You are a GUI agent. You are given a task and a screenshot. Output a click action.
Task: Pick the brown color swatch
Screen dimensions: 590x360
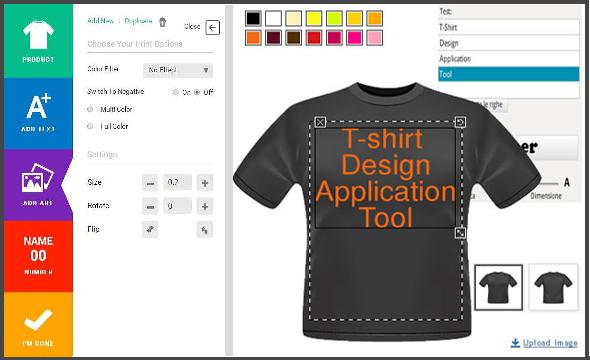[293, 38]
